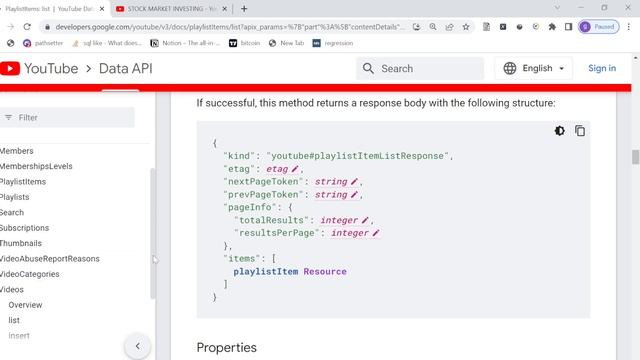The width and height of the screenshot is (640, 360).
Task: Open the extensions puzzle icon
Action: [x=552, y=27]
